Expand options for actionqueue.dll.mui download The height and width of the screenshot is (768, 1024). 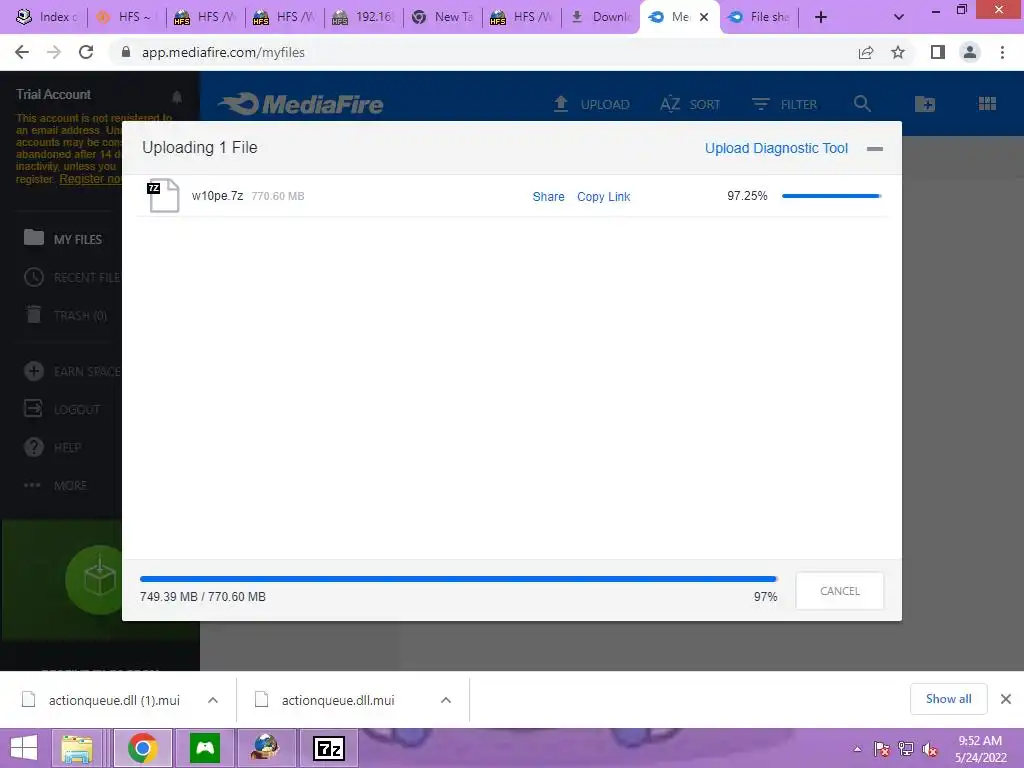tap(446, 700)
